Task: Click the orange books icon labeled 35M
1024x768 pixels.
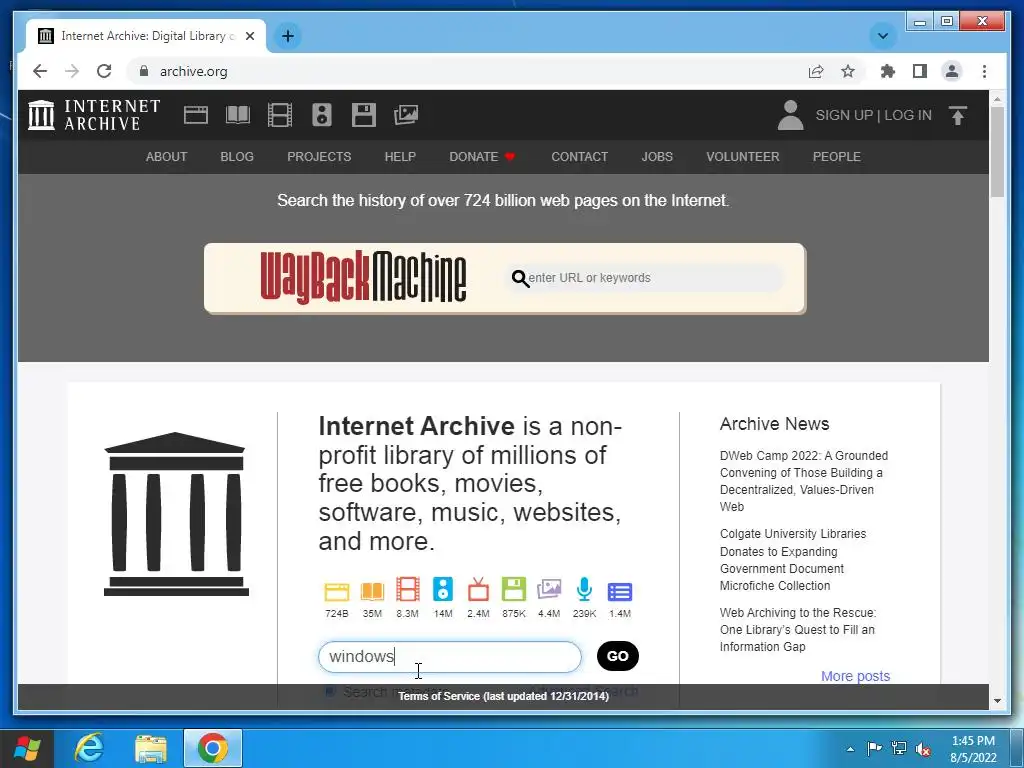Action: click(x=372, y=591)
